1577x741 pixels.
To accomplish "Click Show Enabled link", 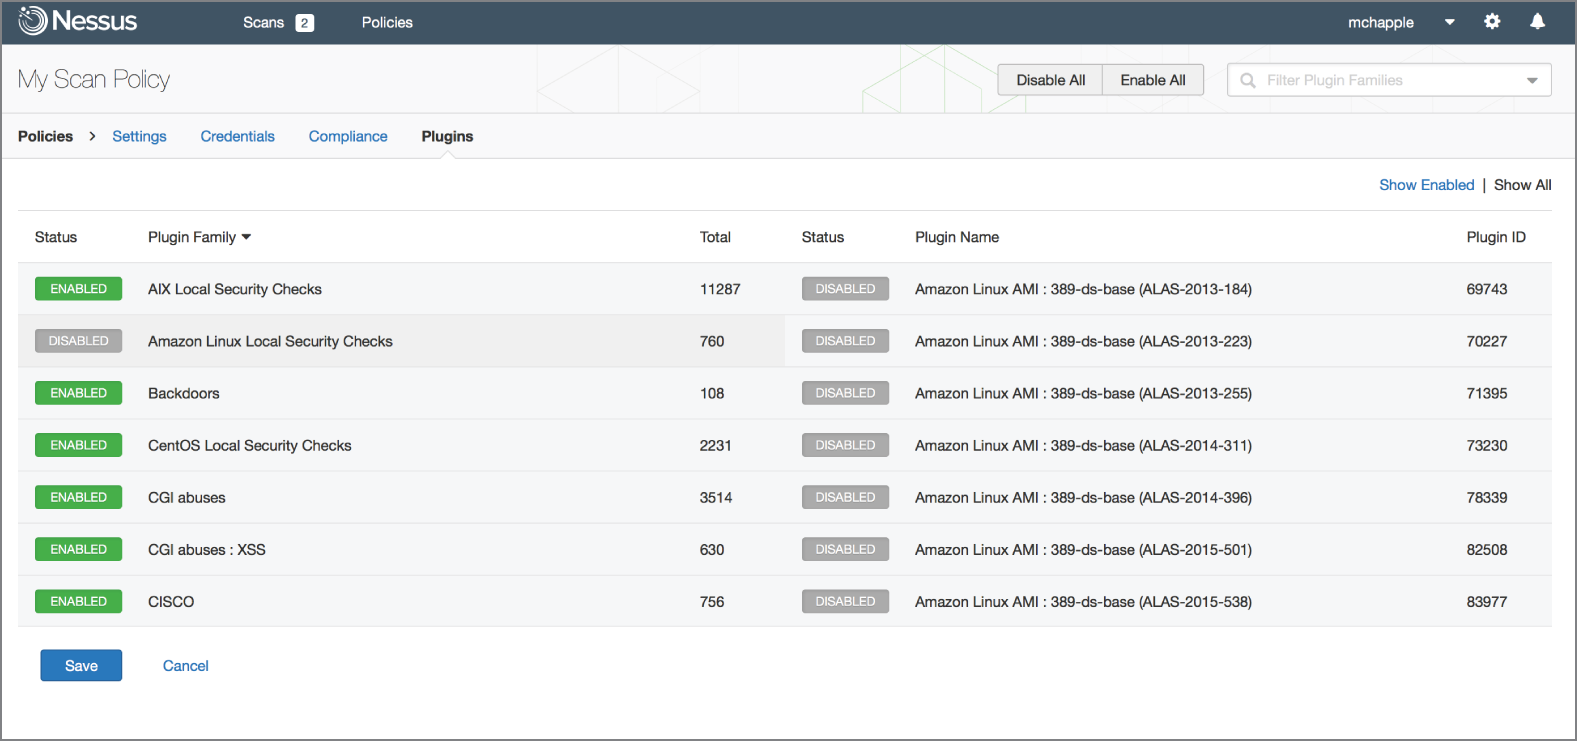I will tap(1426, 185).
